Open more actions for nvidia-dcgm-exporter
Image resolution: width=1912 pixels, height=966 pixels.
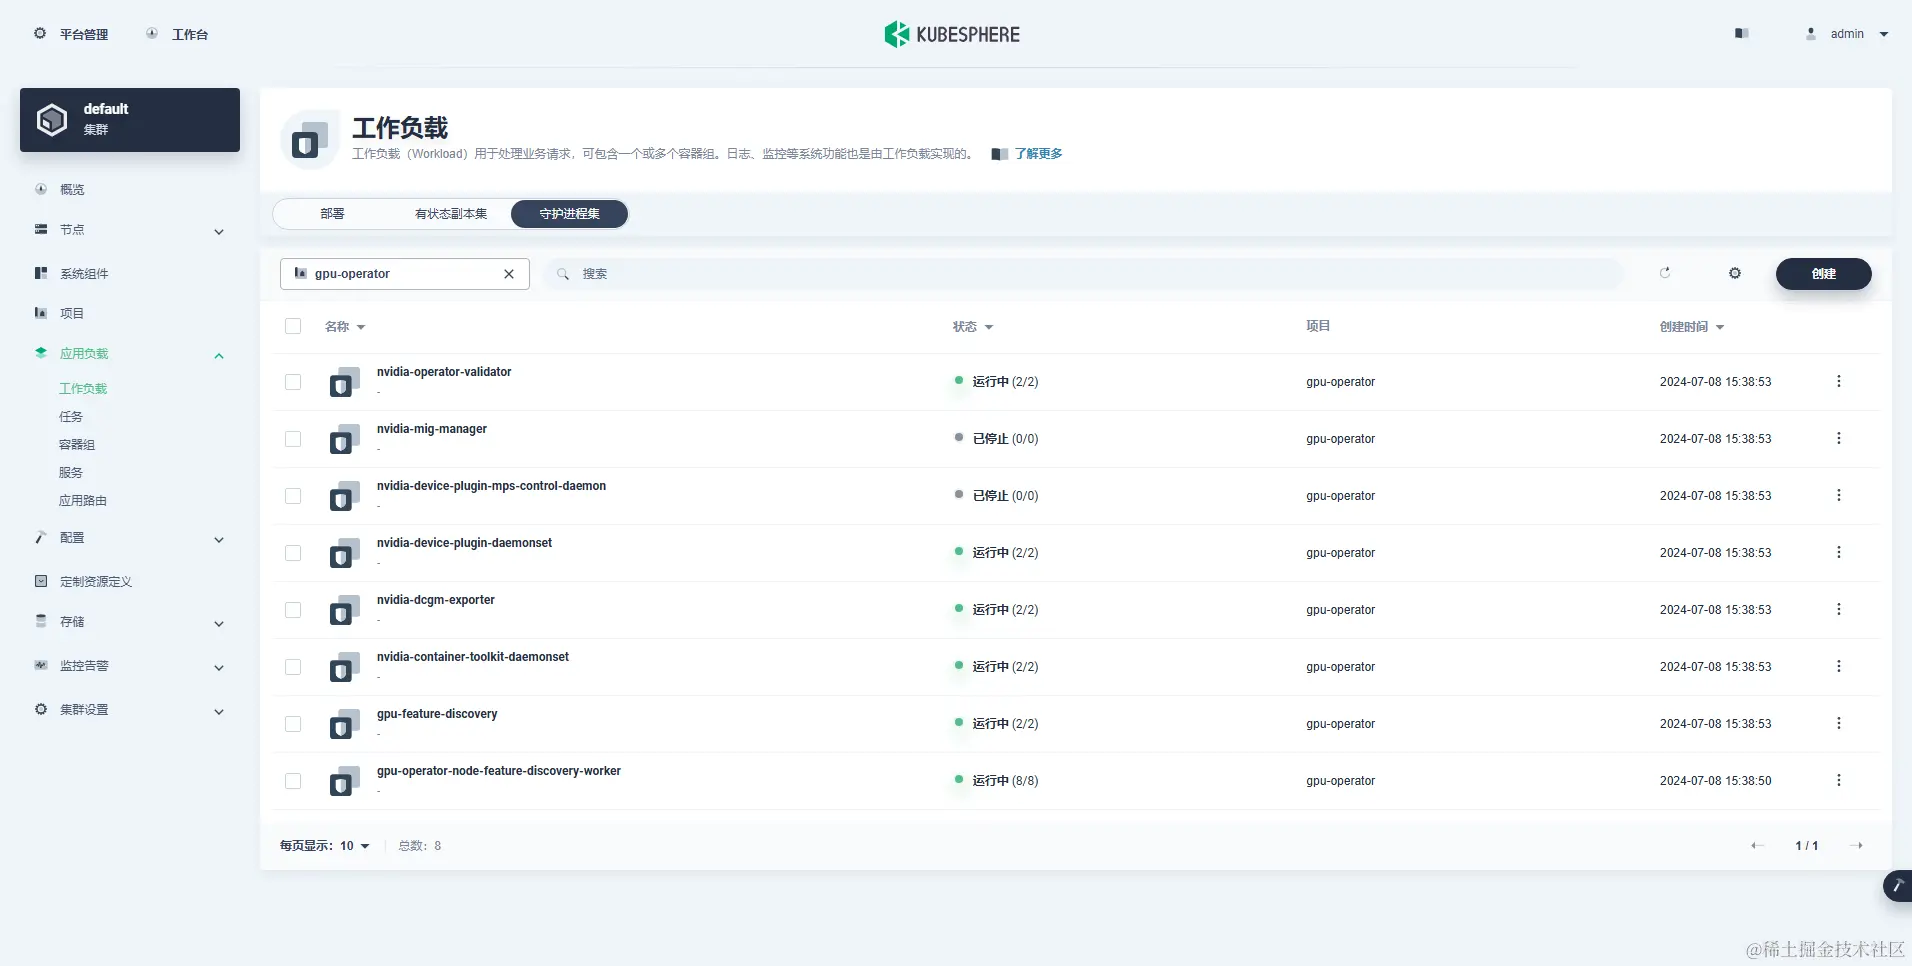click(1838, 609)
